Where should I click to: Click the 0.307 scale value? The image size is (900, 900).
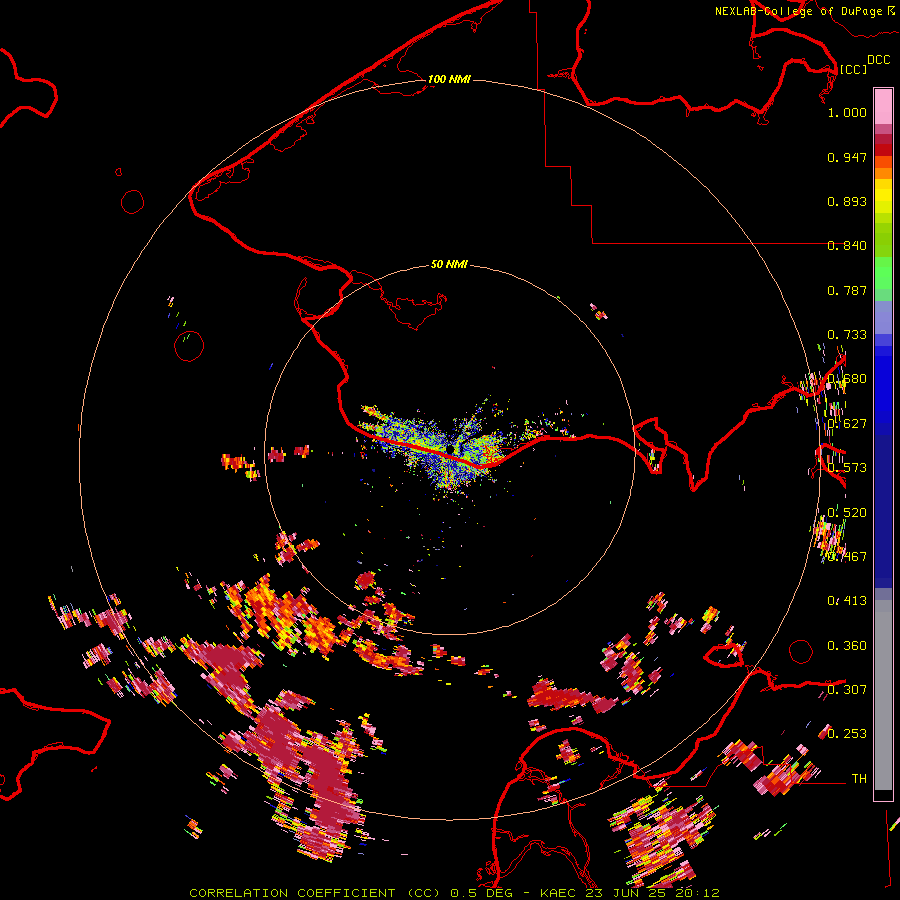(x=847, y=689)
